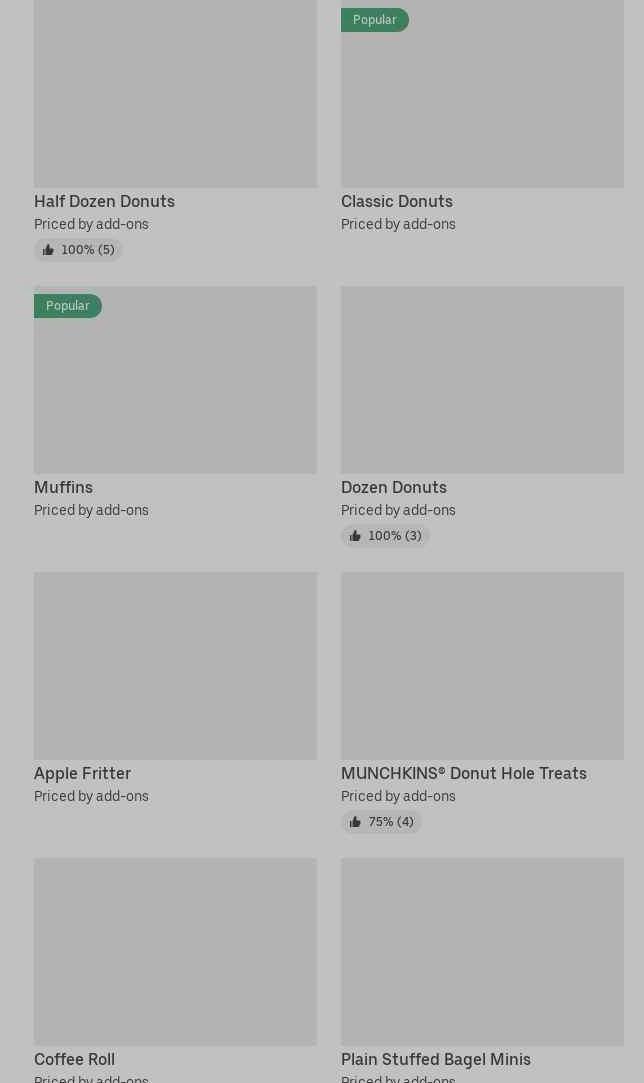Select the Coffee Roll photo
The width and height of the screenshot is (644, 1083).
click(x=175, y=952)
